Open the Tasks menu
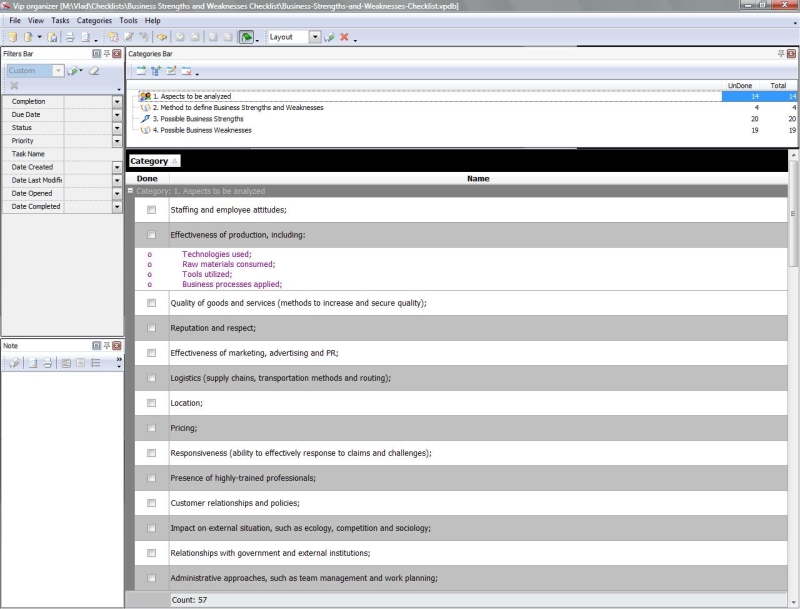 [x=60, y=20]
